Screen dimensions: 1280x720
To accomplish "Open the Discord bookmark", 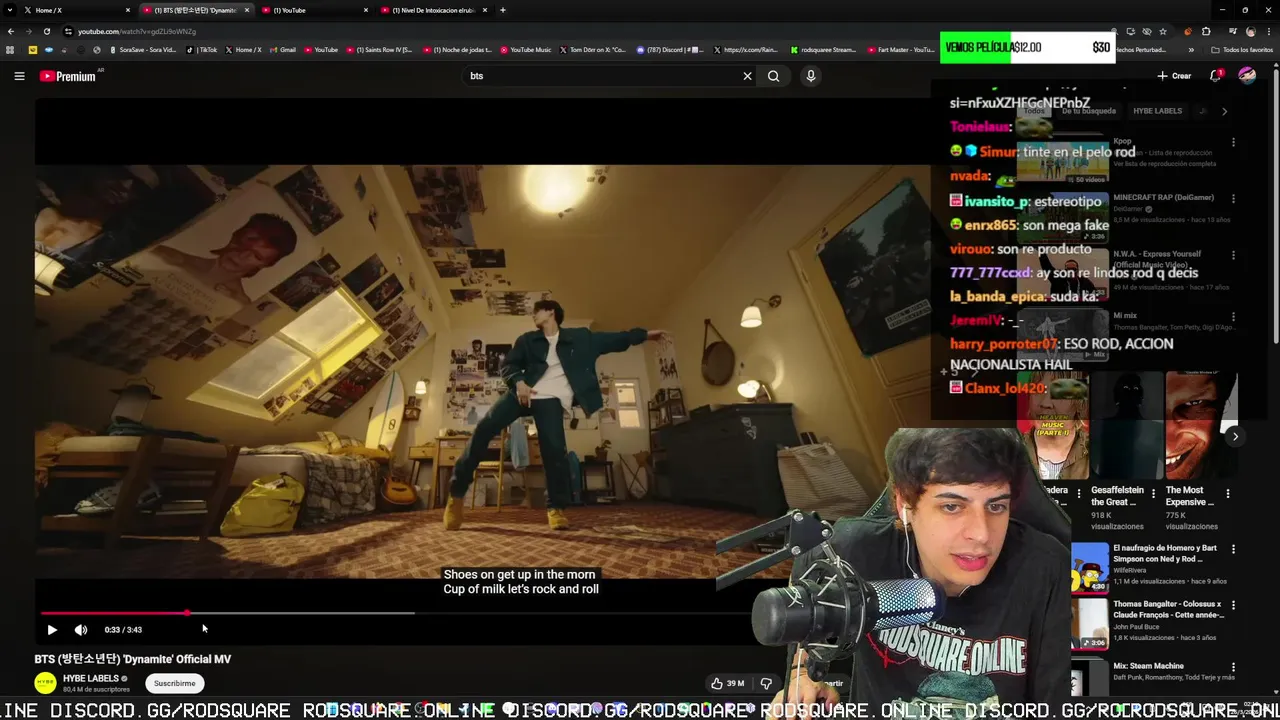I will tap(671, 50).
